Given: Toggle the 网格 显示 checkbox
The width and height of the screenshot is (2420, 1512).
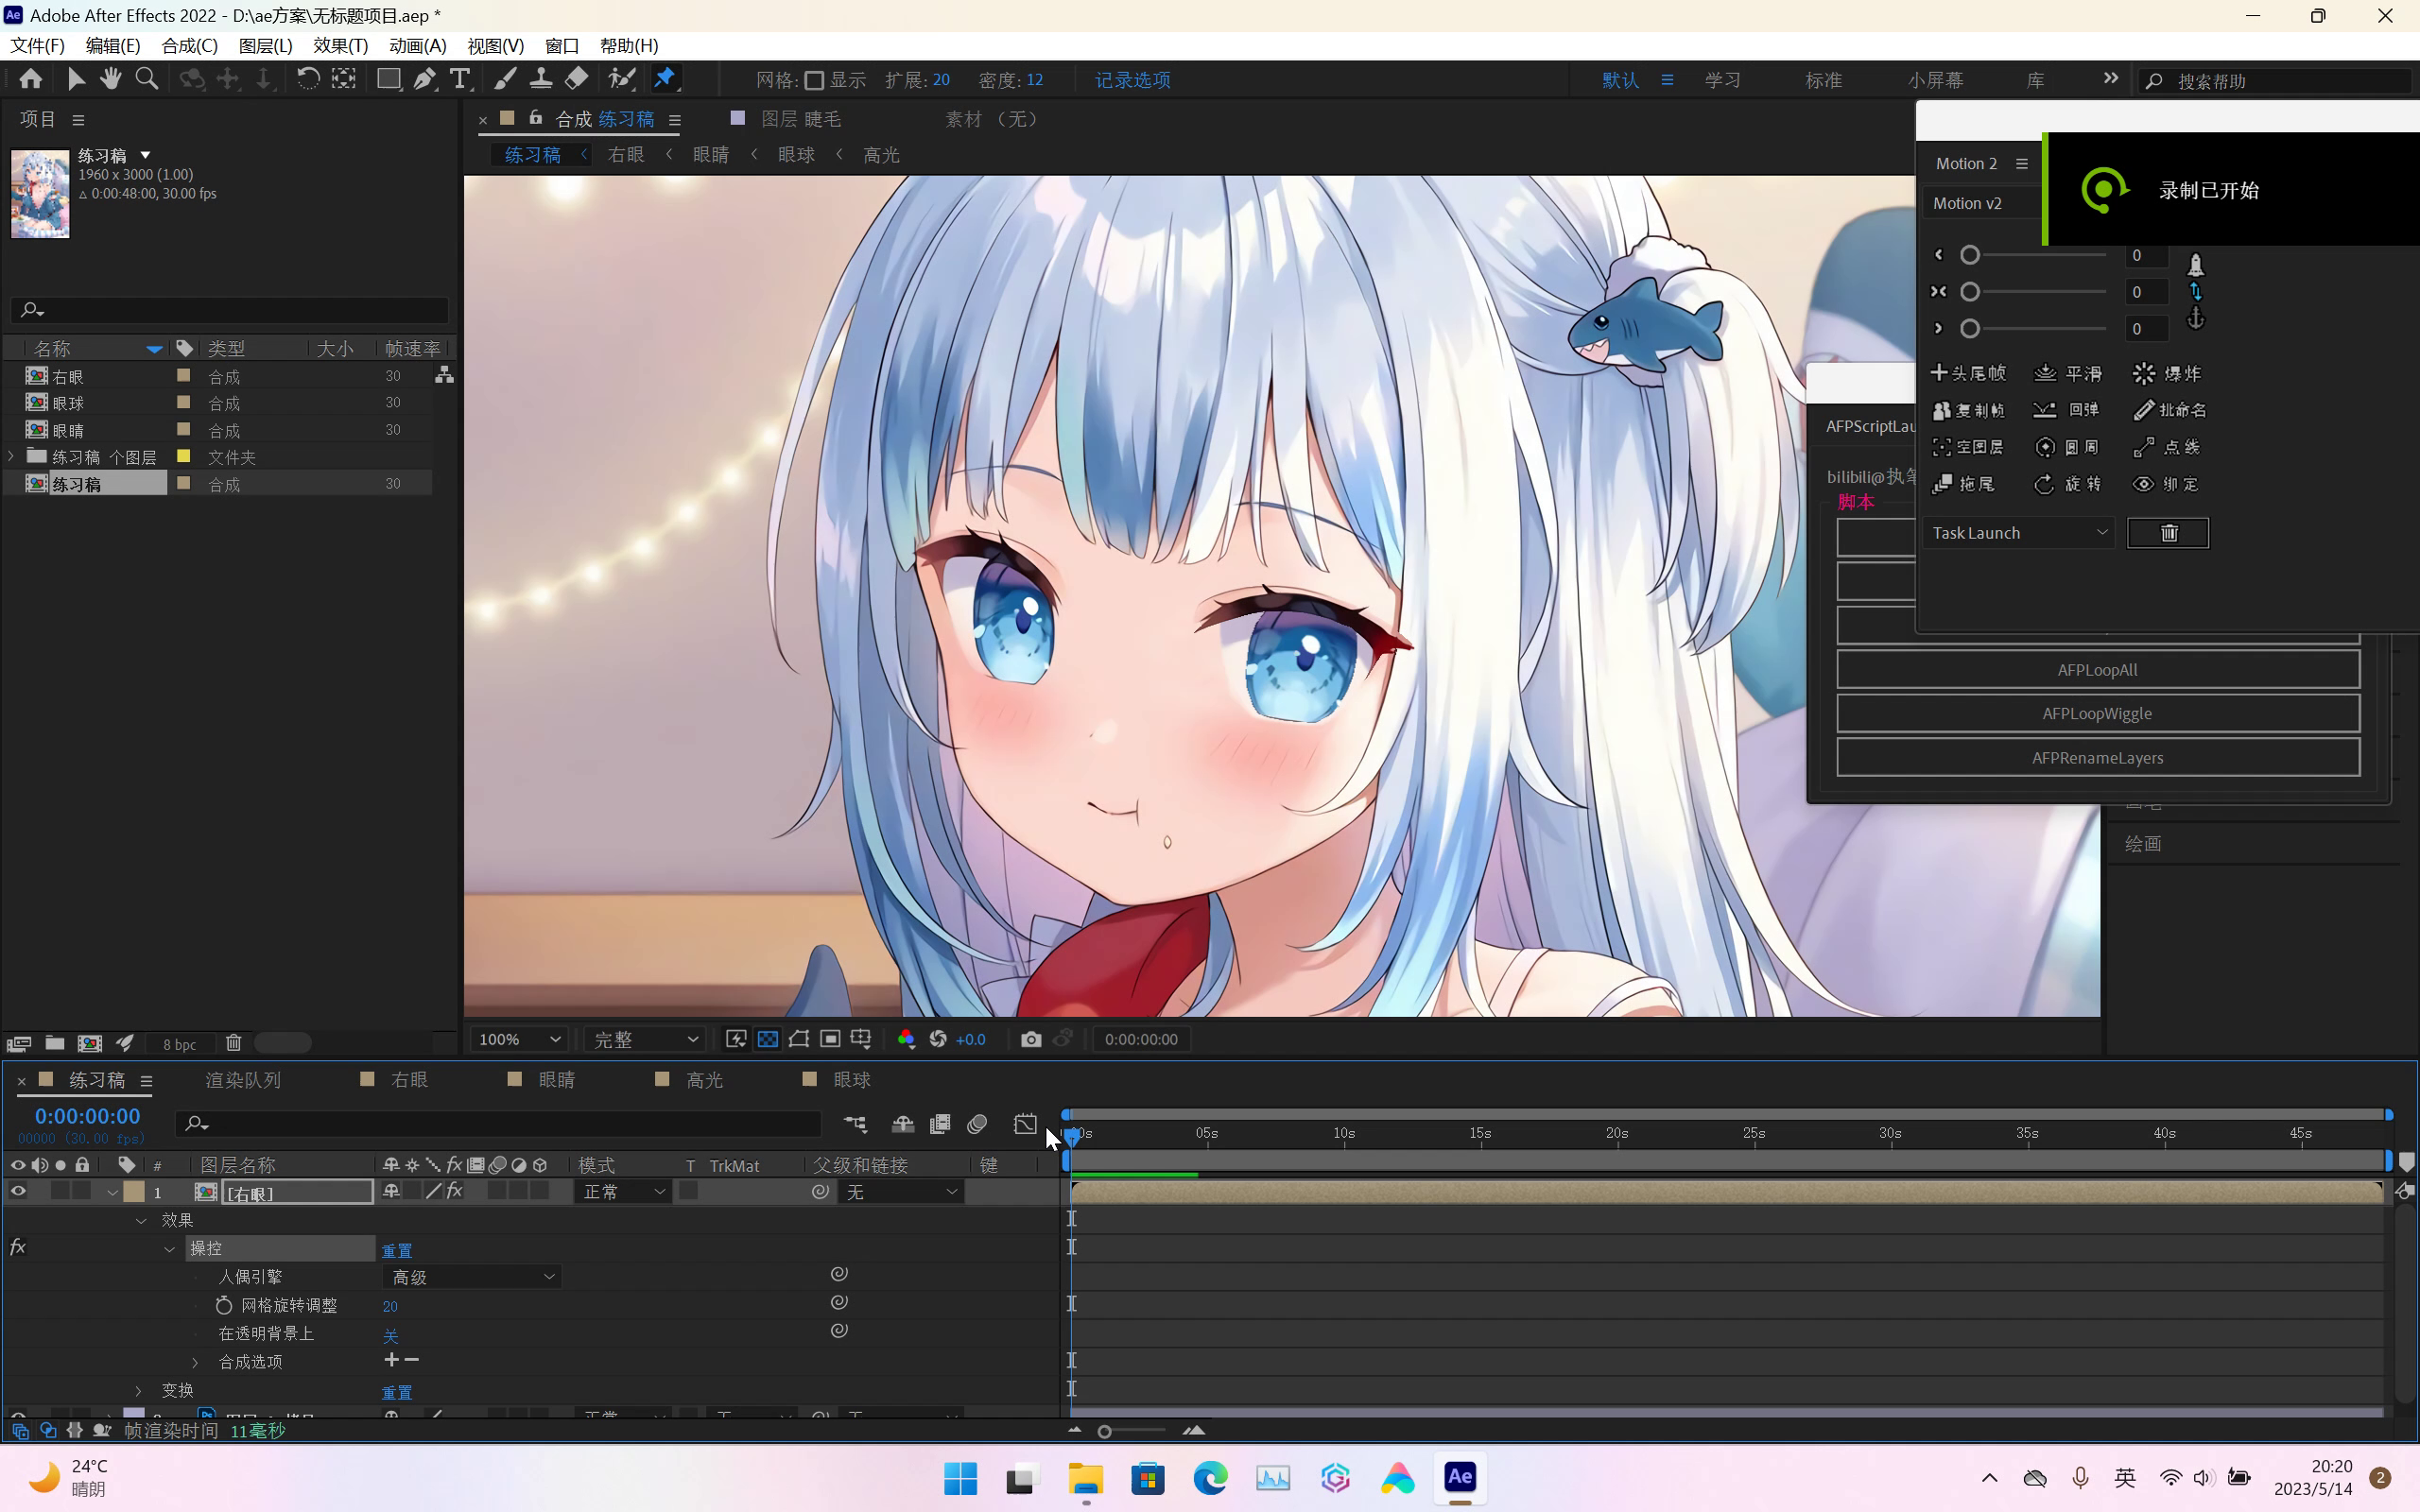Looking at the screenshot, I should 814,80.
